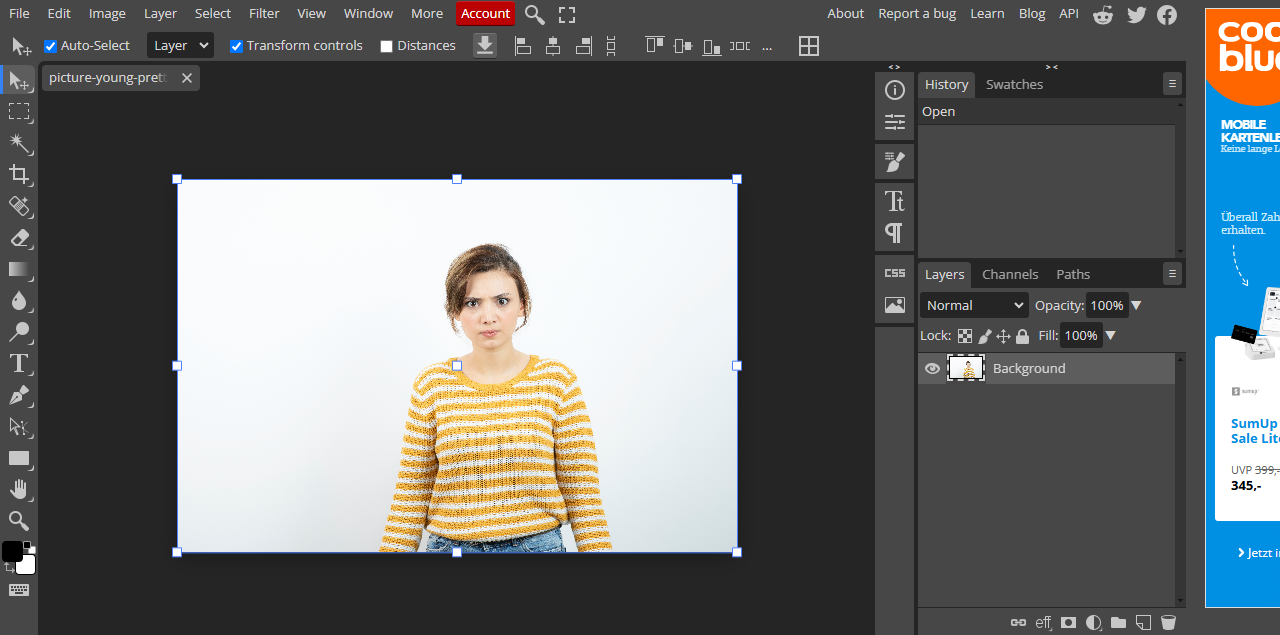Show more alignment options ellipsis
This screenshot has width=1280, height=635.
coord(767,46)
